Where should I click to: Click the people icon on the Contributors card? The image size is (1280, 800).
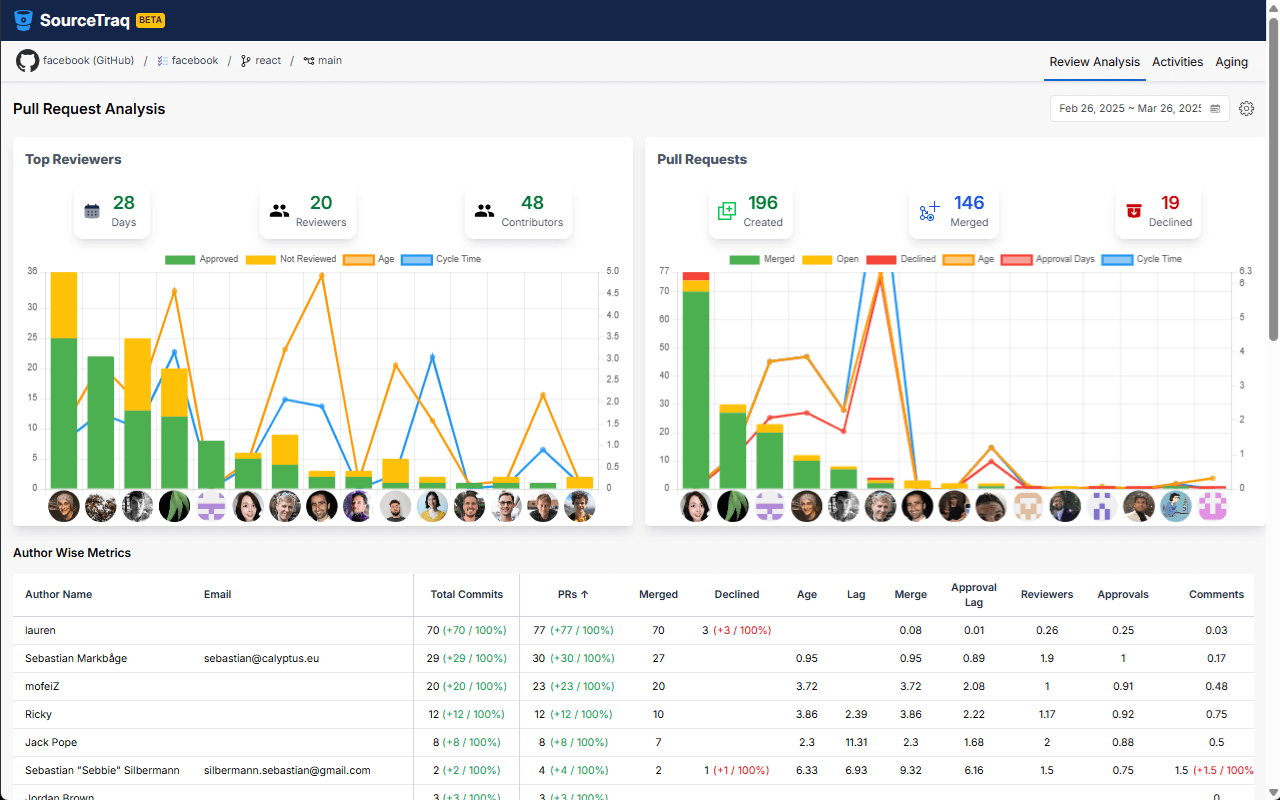[x=485, y=211]
